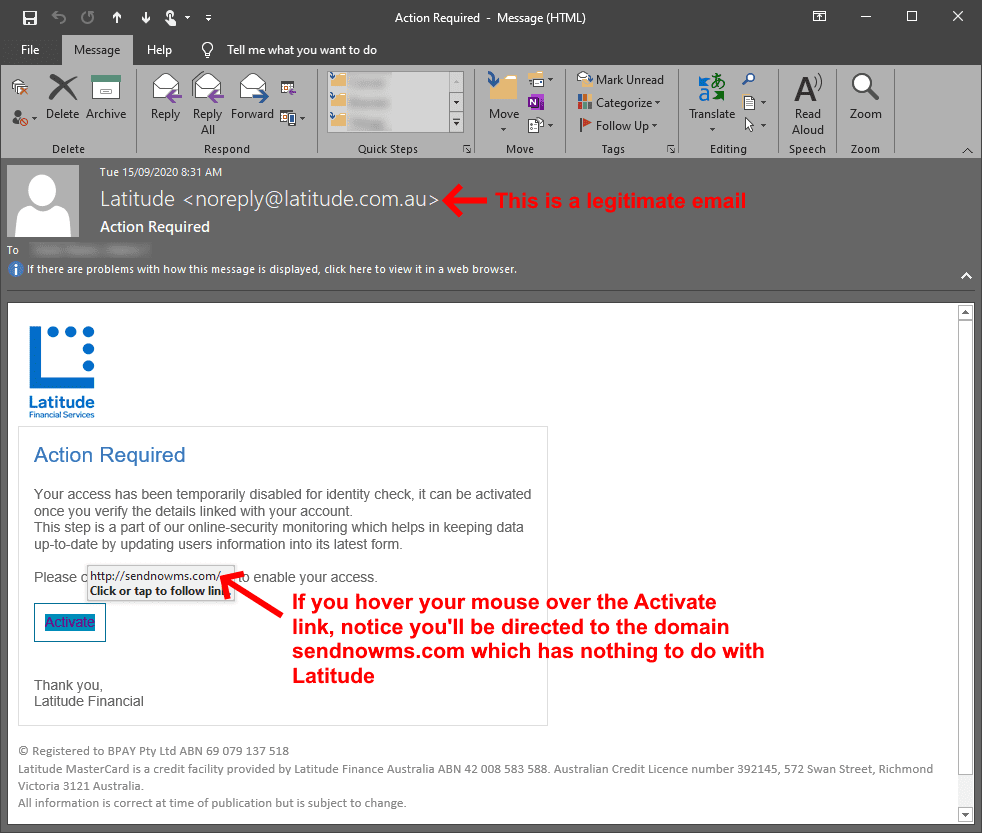Mark the message as Unread
The image size is (982, 833).
(621, 80)
